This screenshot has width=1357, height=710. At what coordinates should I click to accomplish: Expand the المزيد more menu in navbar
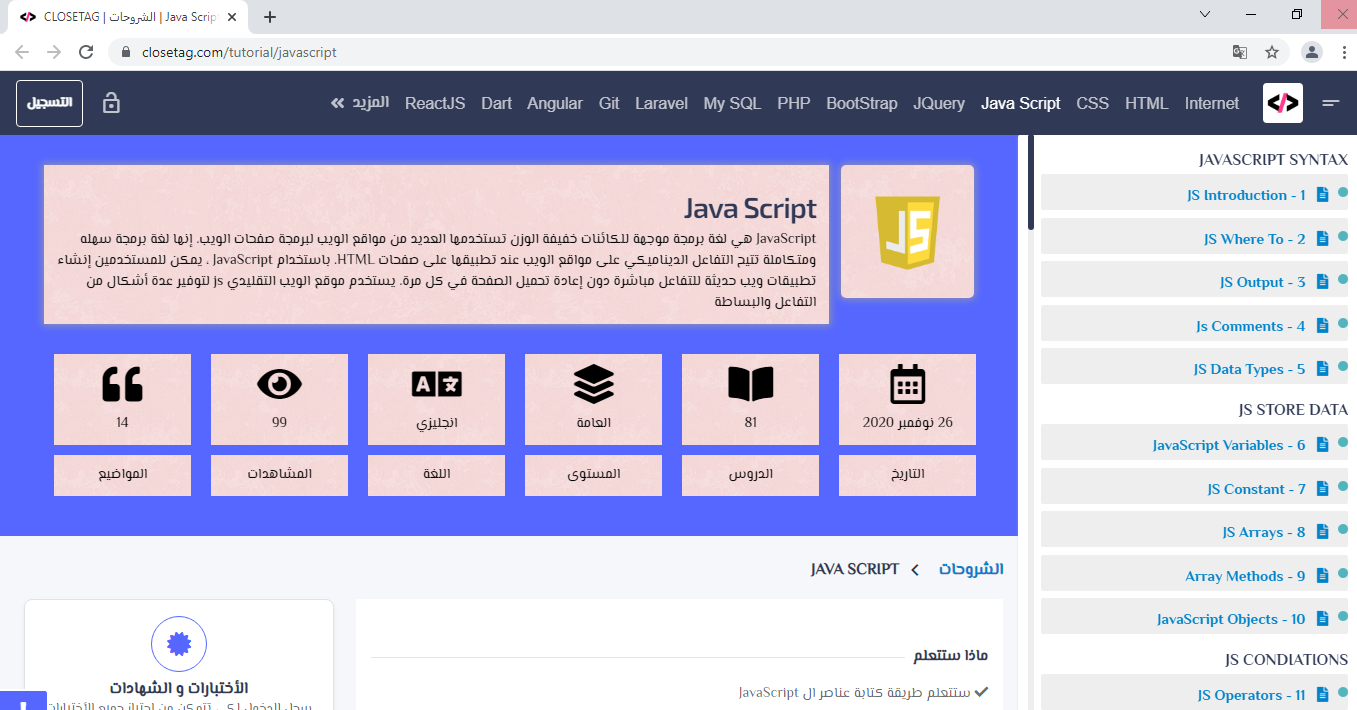click(x=359, y=103)
